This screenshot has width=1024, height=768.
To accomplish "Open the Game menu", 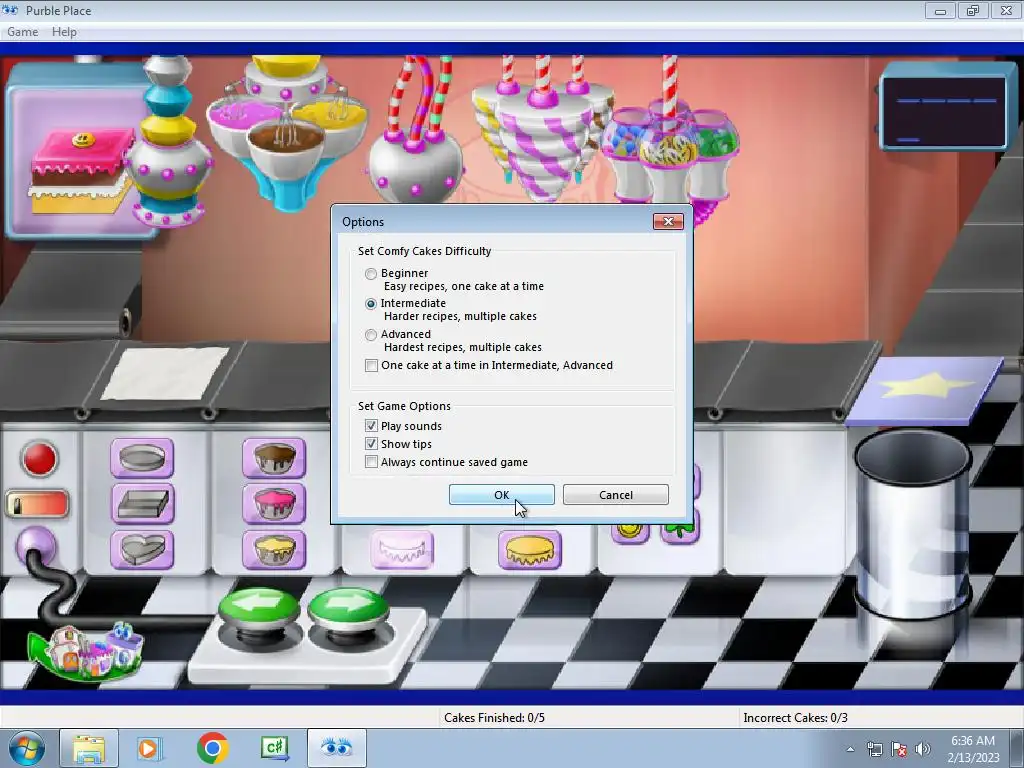I will coord(23,32).
